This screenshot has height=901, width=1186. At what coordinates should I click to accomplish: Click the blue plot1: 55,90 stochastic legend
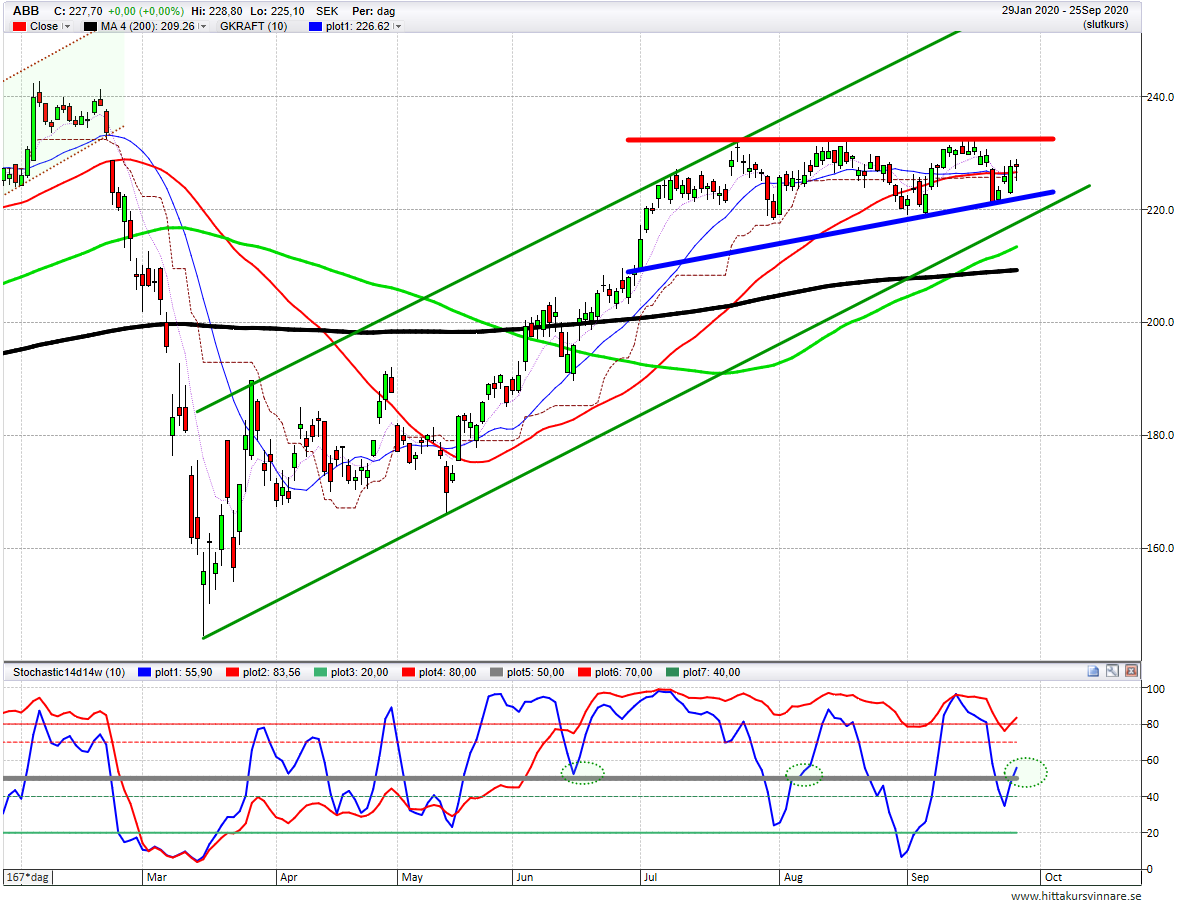[175, 672]
